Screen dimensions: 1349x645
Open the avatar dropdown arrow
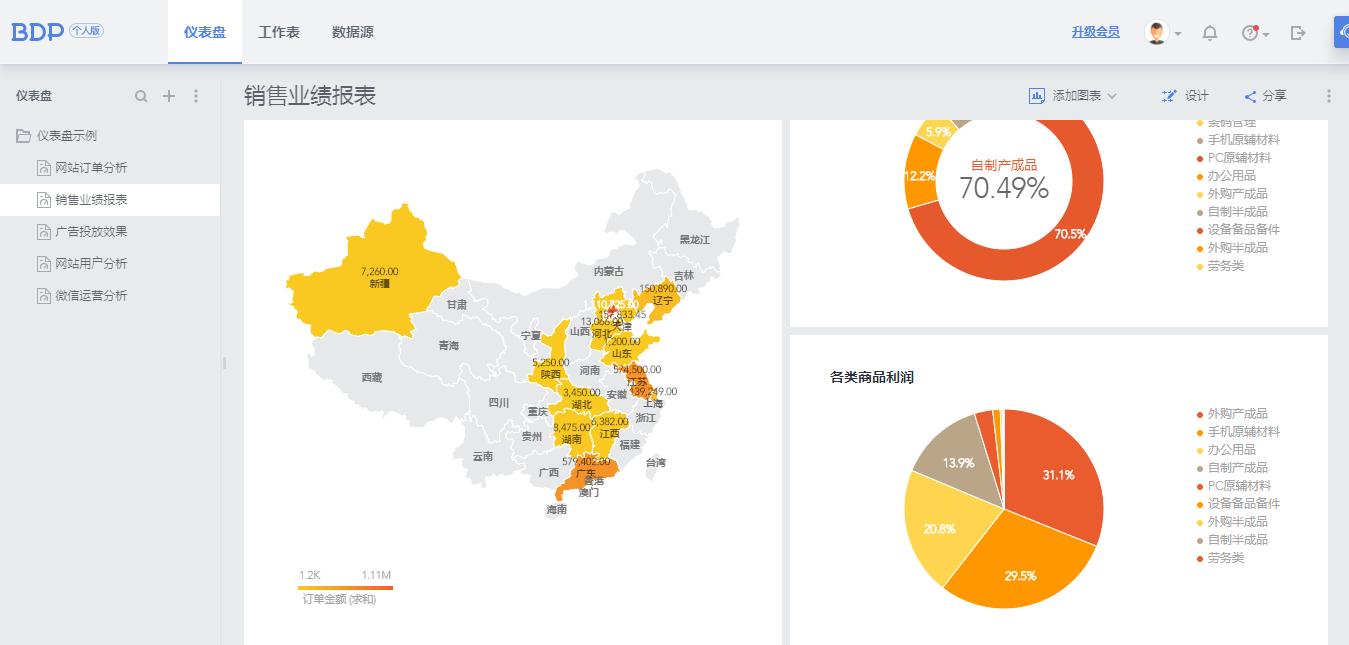(1180, 32)
